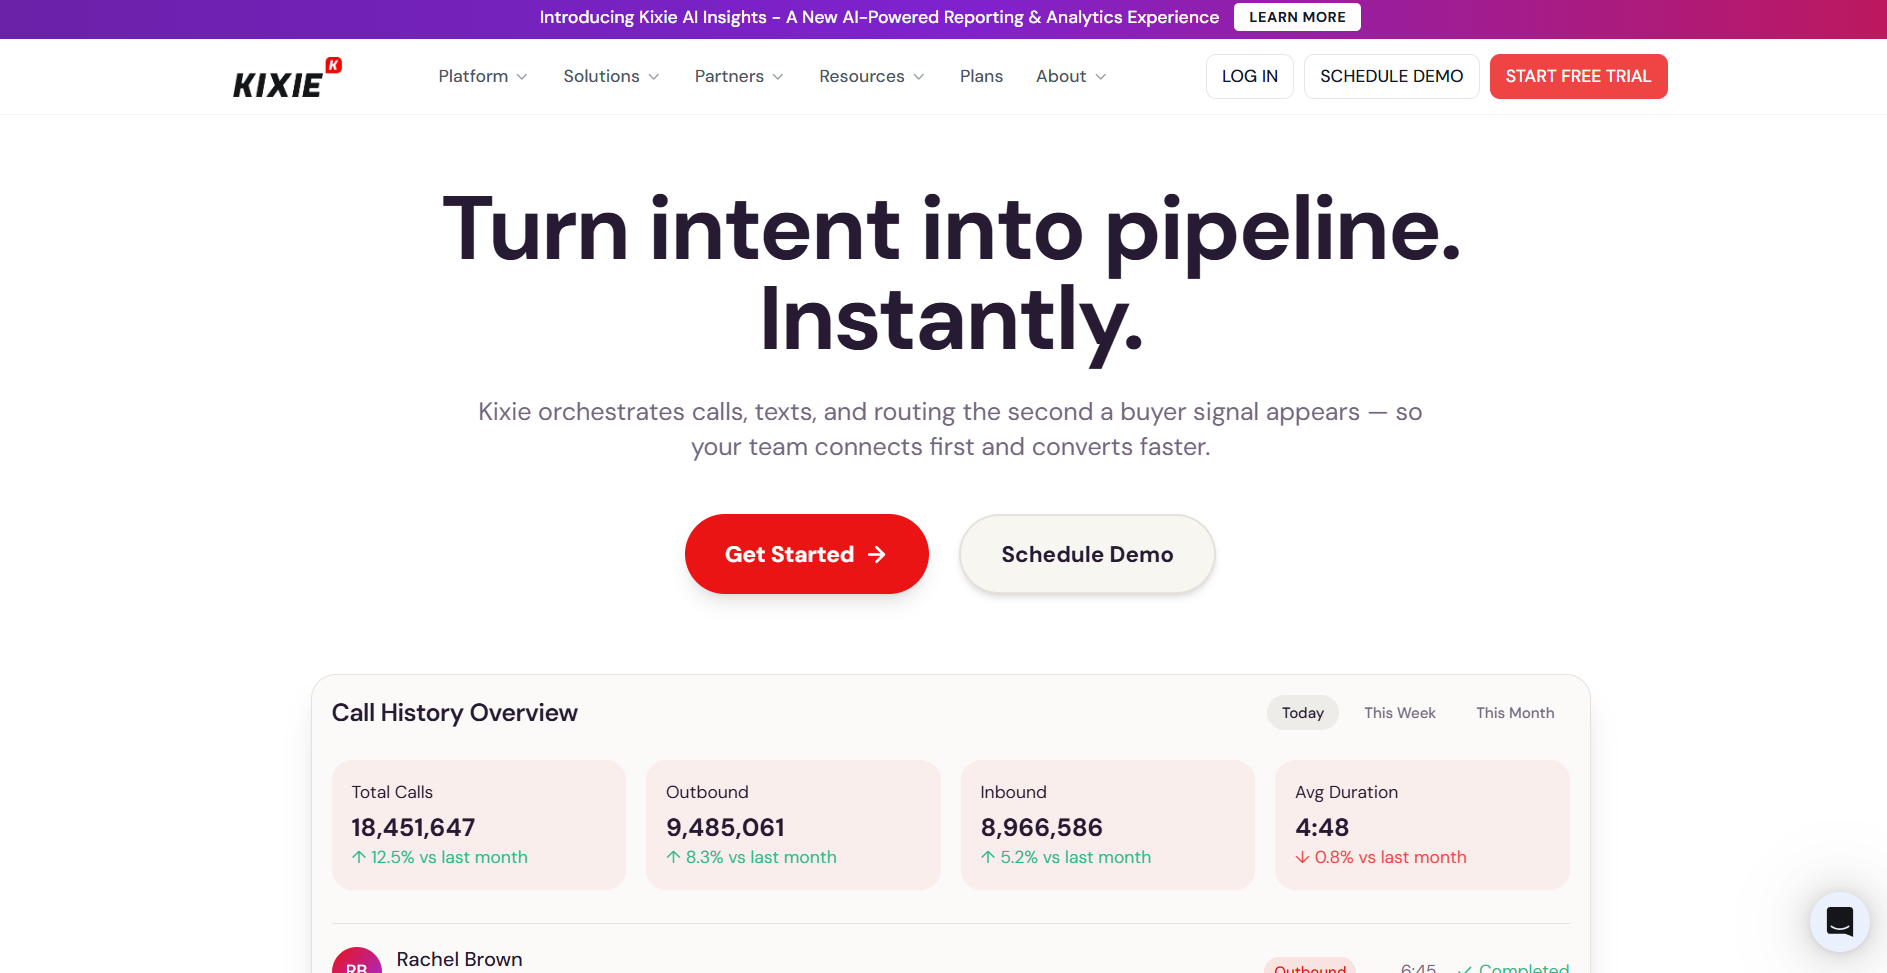This screenshot has height=973, width=1887.
Task: Click the Kixie logo
Action: pyautogui.click(x=287, y=78)
